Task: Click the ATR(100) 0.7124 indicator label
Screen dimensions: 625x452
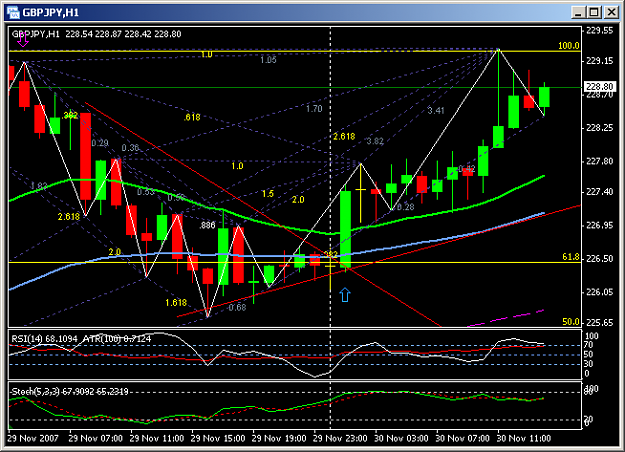Action: 117,339
